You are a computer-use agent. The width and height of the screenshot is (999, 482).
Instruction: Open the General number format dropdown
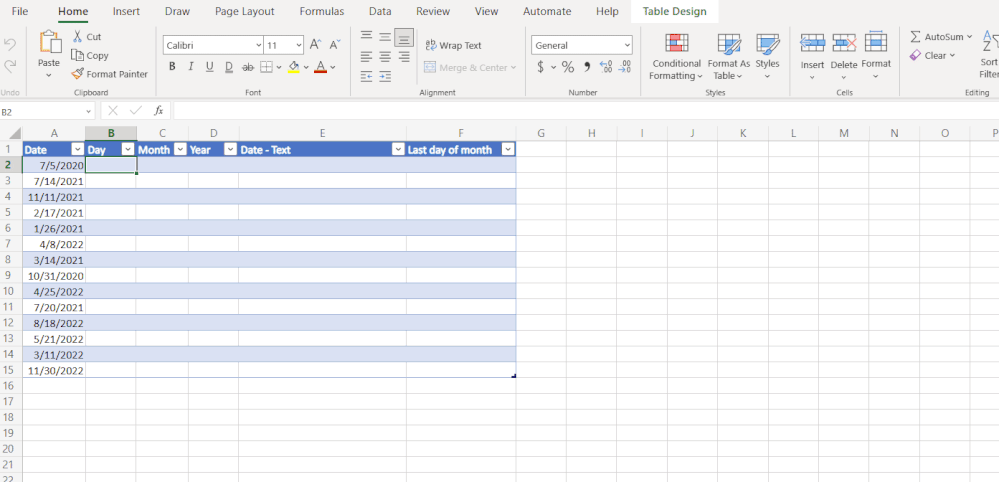pyautogui.click(x=628, y=45)
